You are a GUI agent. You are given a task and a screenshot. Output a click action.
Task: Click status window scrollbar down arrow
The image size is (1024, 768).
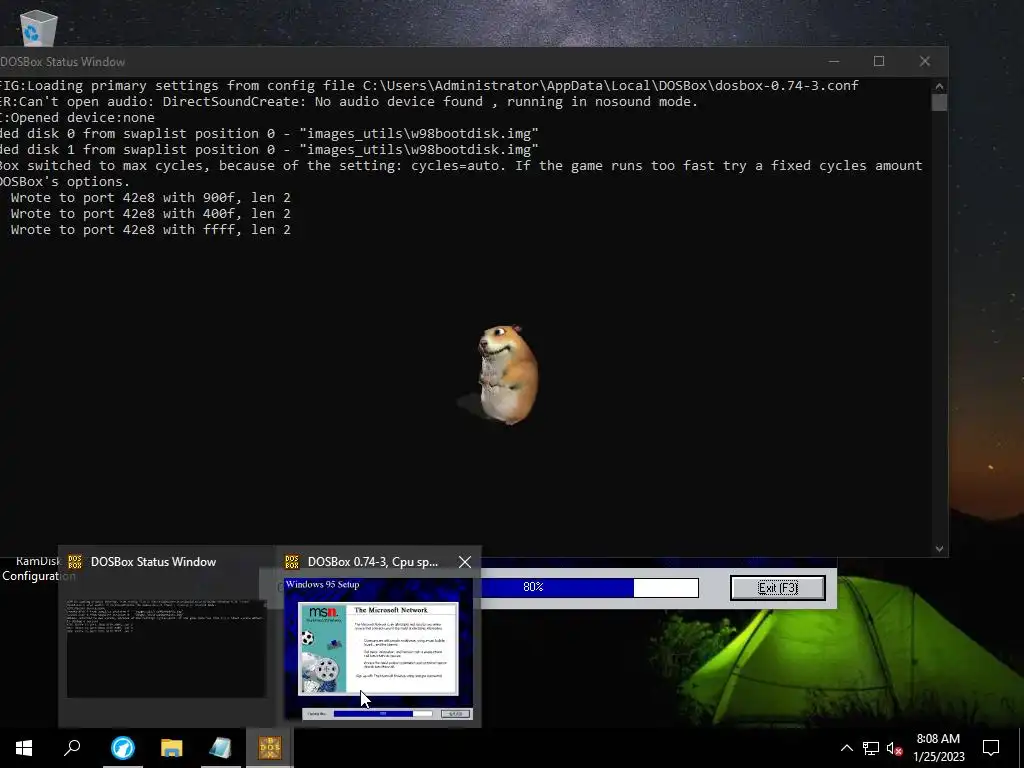pos(940,549)
